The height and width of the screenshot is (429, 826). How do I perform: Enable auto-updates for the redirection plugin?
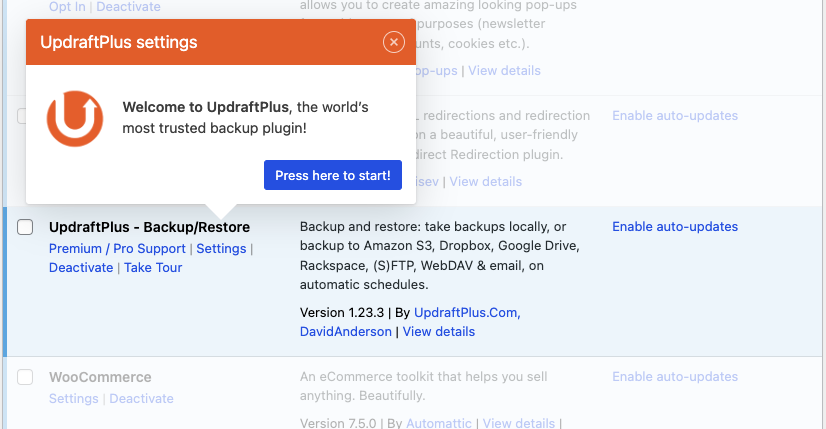(675, 115)
